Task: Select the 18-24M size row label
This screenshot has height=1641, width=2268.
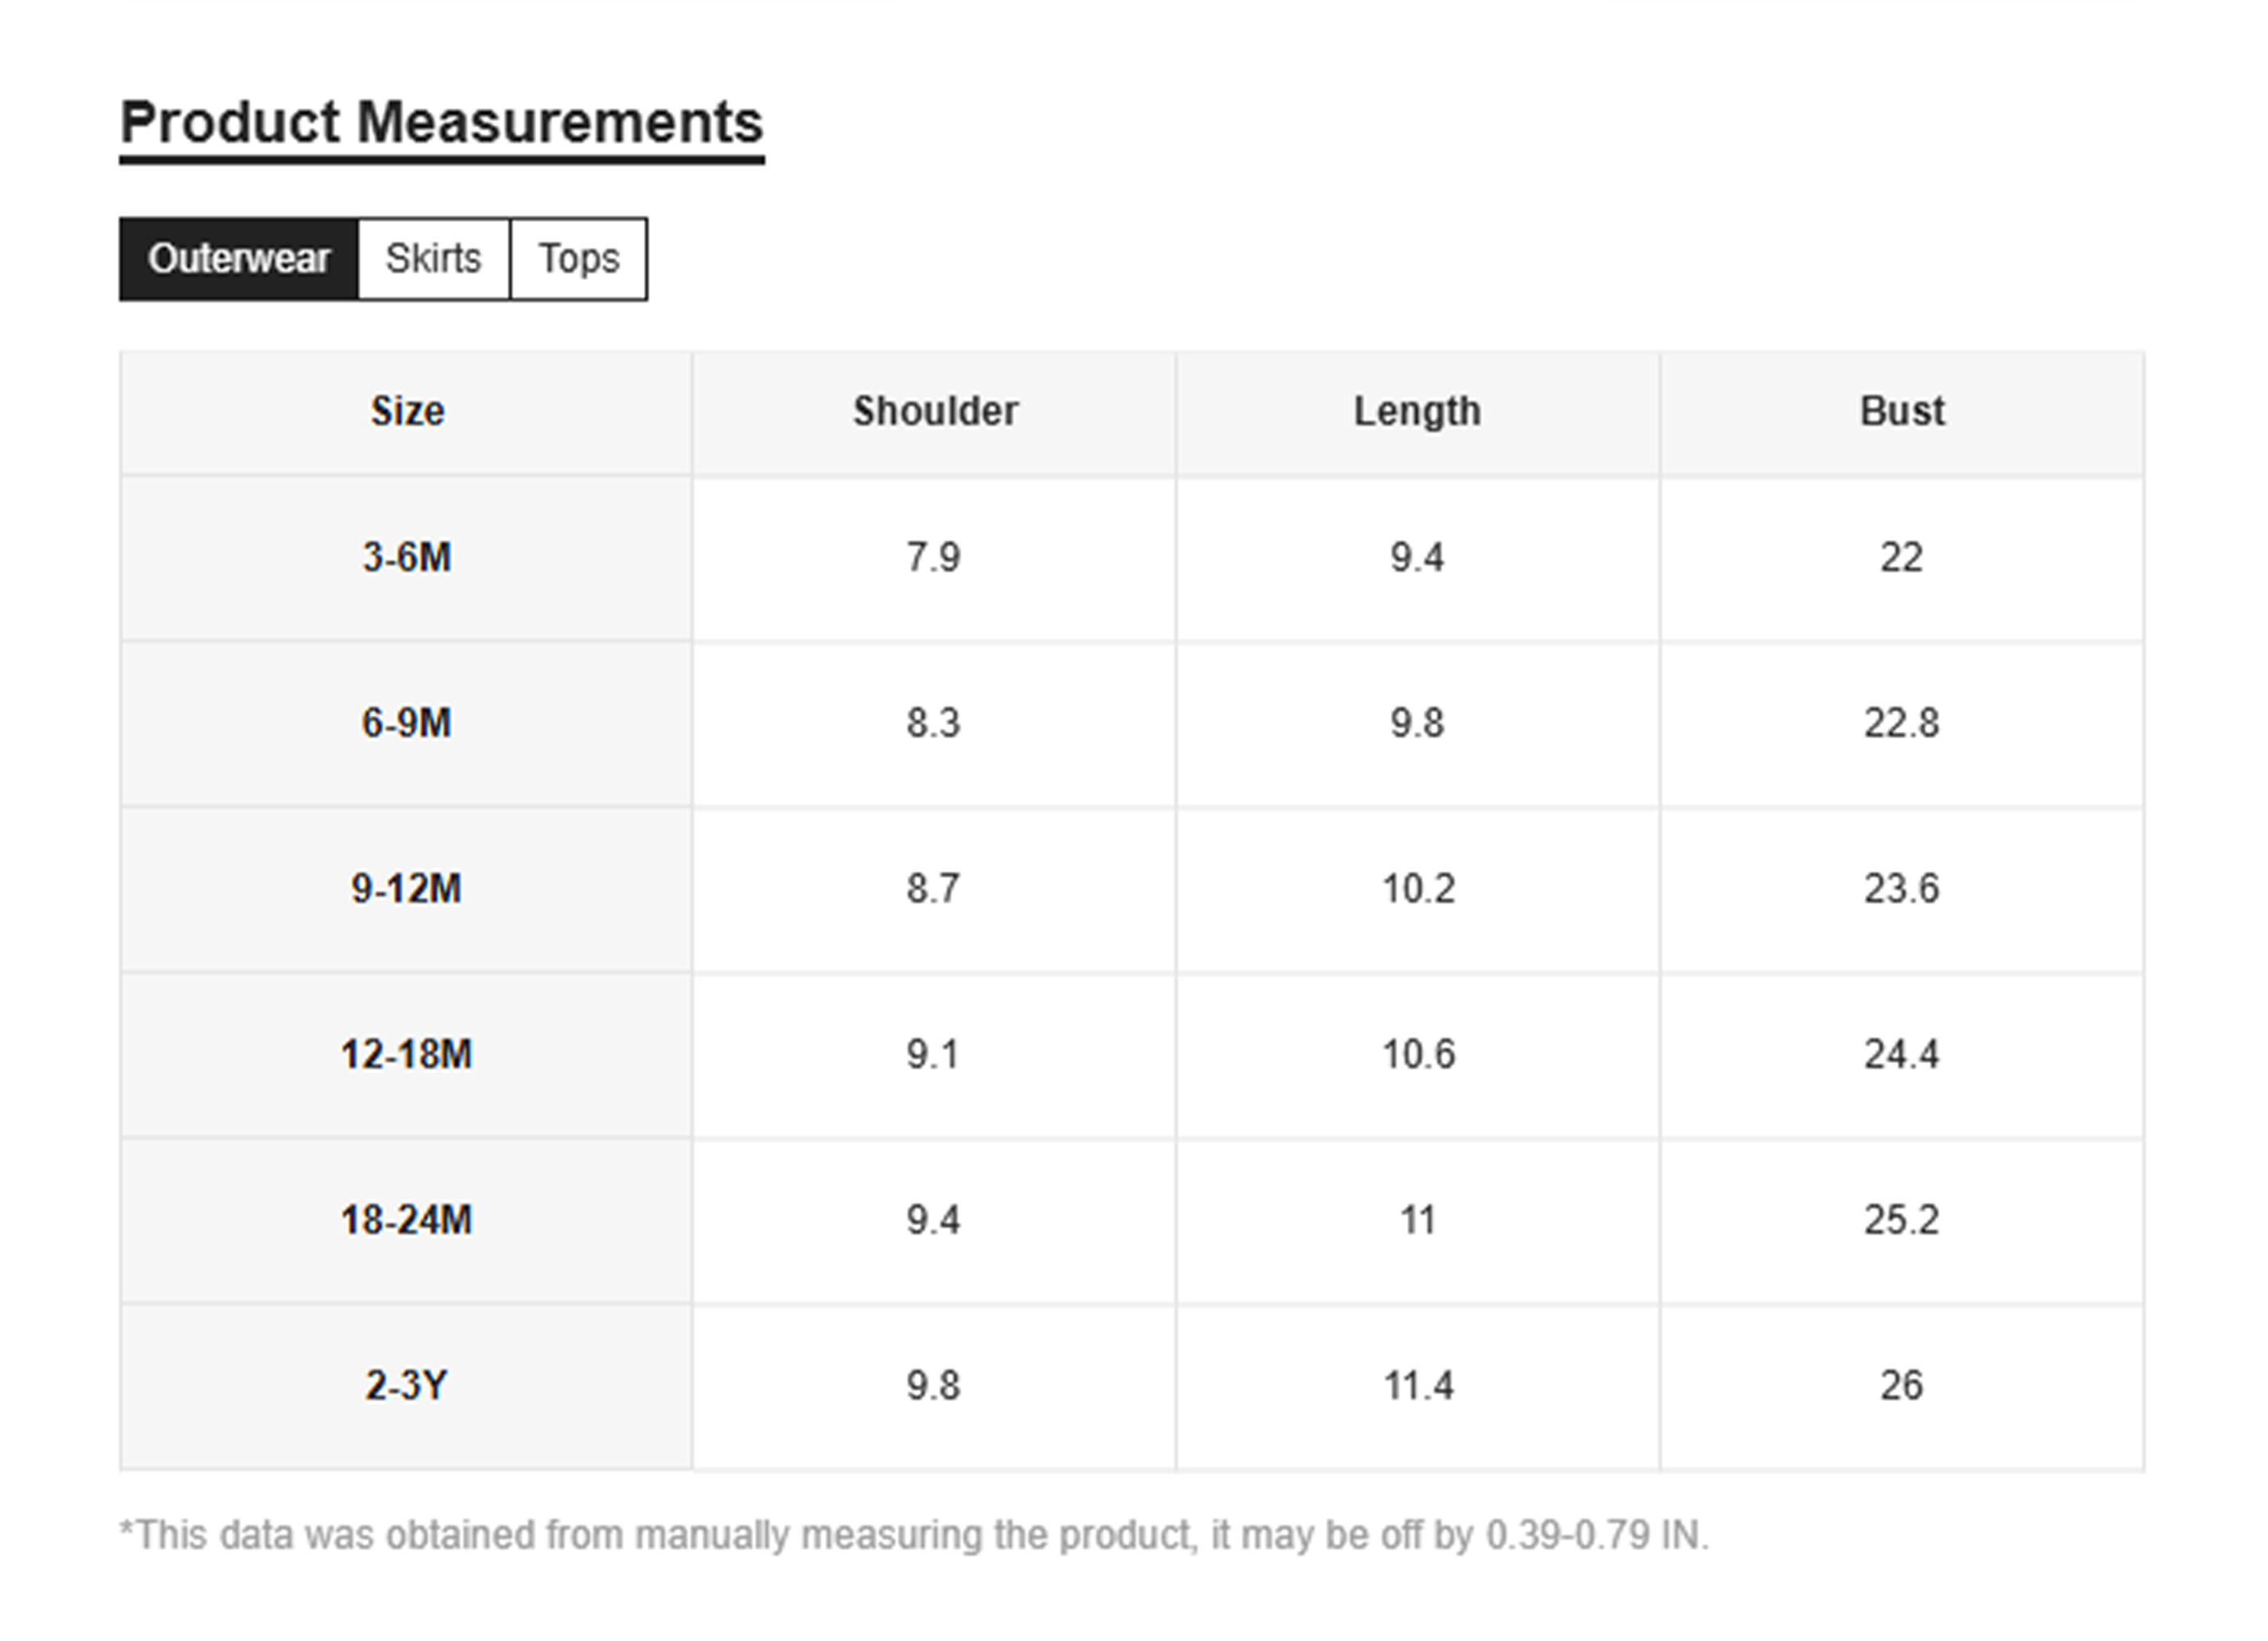Action: (x=407, y=1220)
